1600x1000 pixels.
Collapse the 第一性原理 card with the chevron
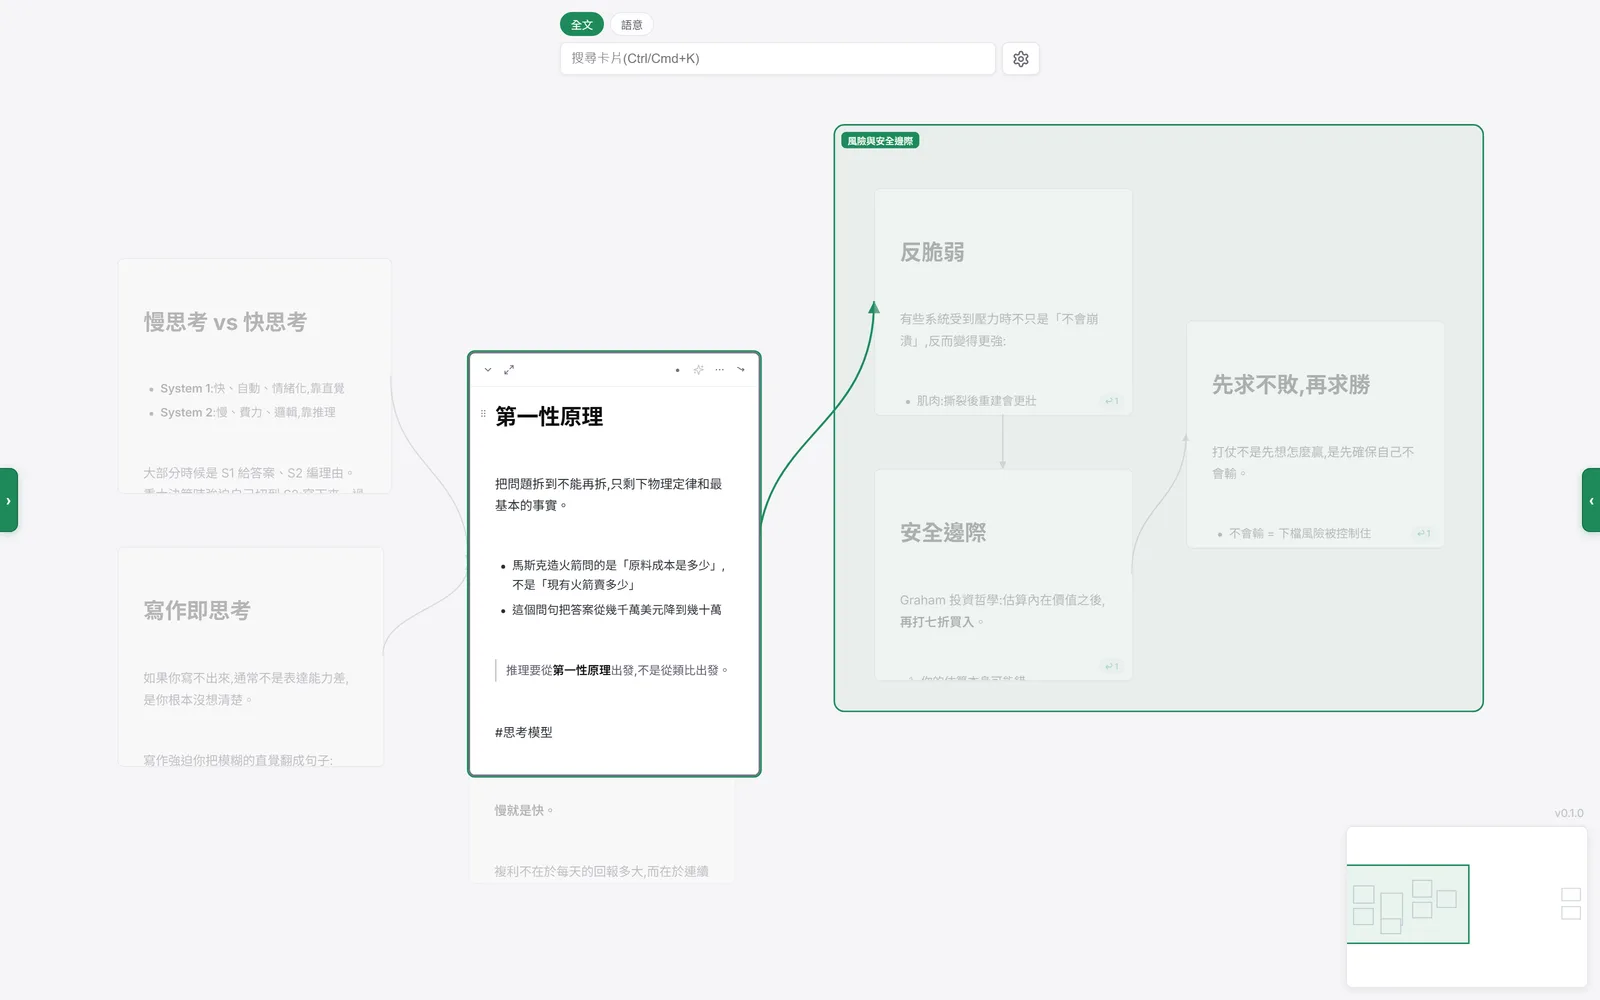(x=488, y=370)
